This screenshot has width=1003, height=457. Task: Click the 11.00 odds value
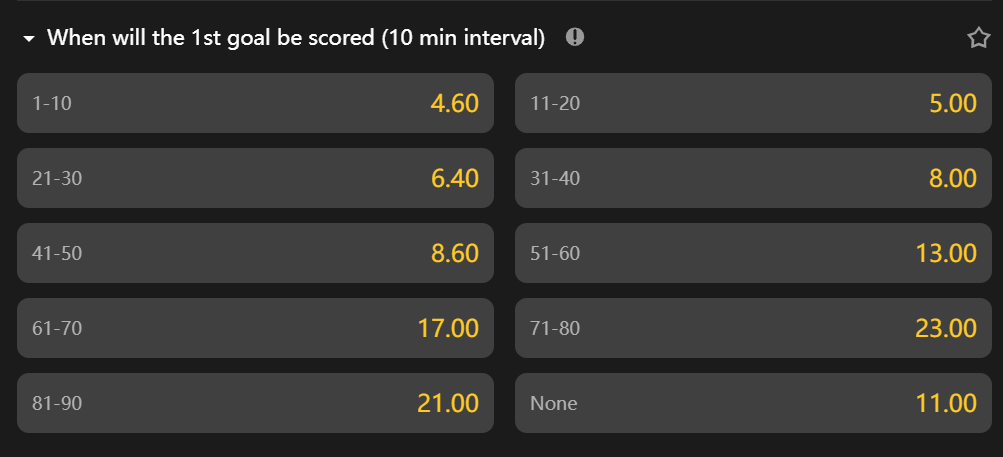click(946, 403)
